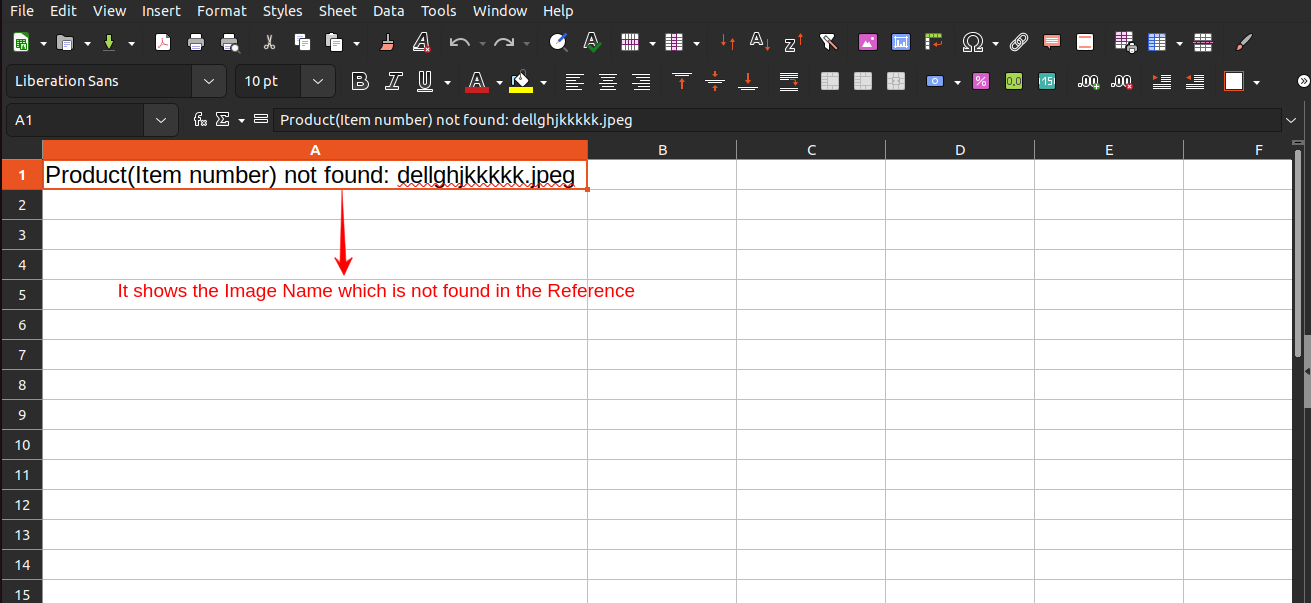Insert a hyperlink
The height and width of the screenshot is (603, 1311).
pos(1019,41)
